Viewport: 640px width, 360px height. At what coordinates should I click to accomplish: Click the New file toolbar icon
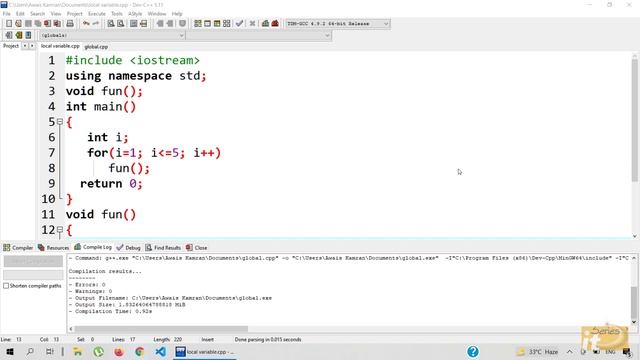9,24
